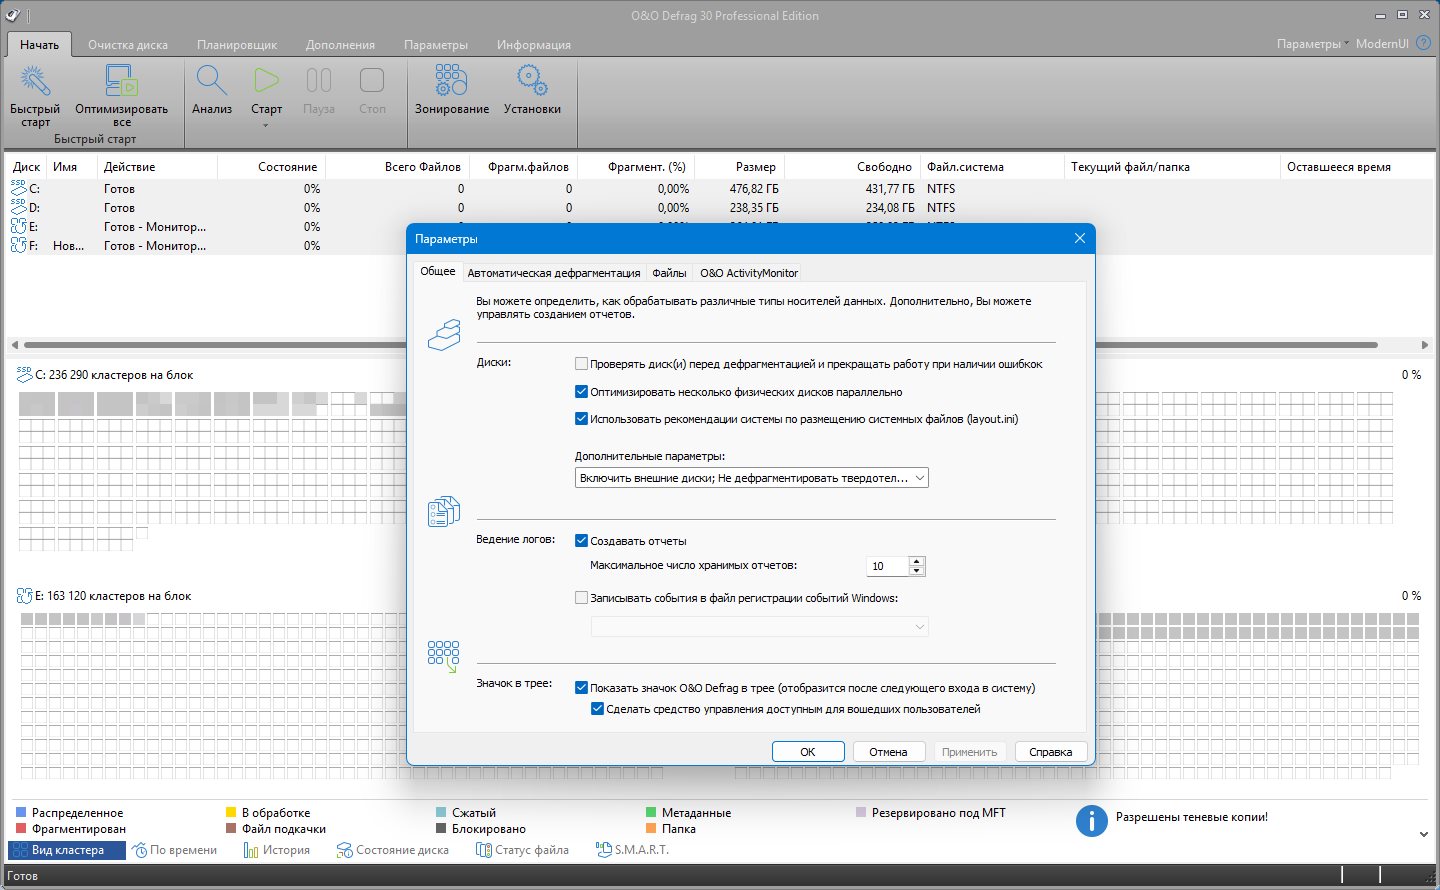Open the Установки gear icon
This screenshot has height=890, width=1440.
click(532, 81)
